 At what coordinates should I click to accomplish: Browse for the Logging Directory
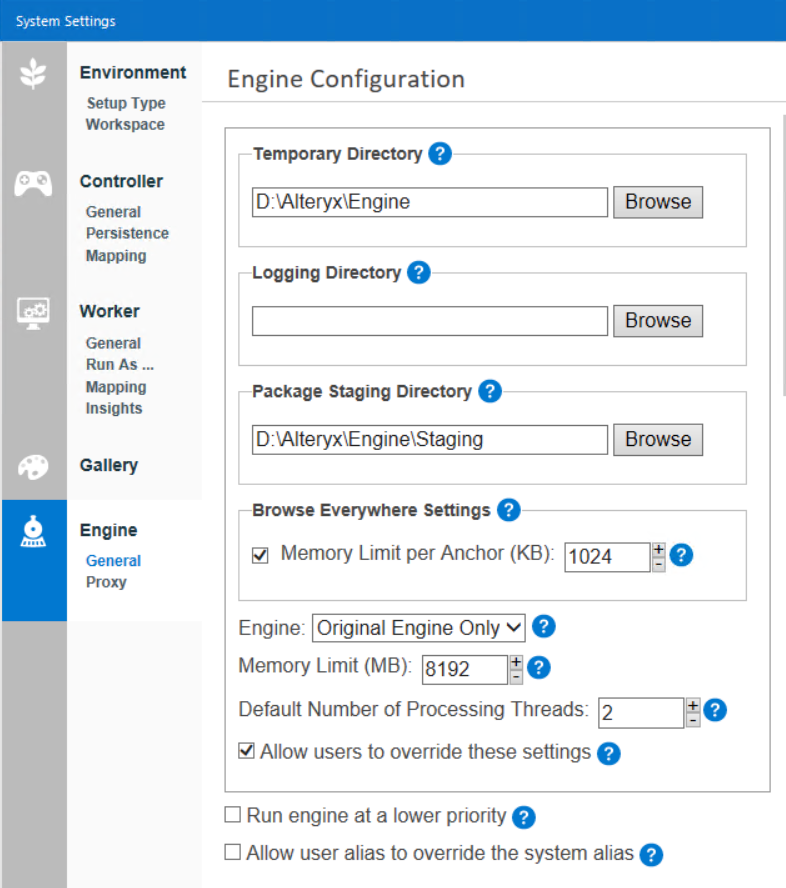pyautogui.click(x=658, y=321)
